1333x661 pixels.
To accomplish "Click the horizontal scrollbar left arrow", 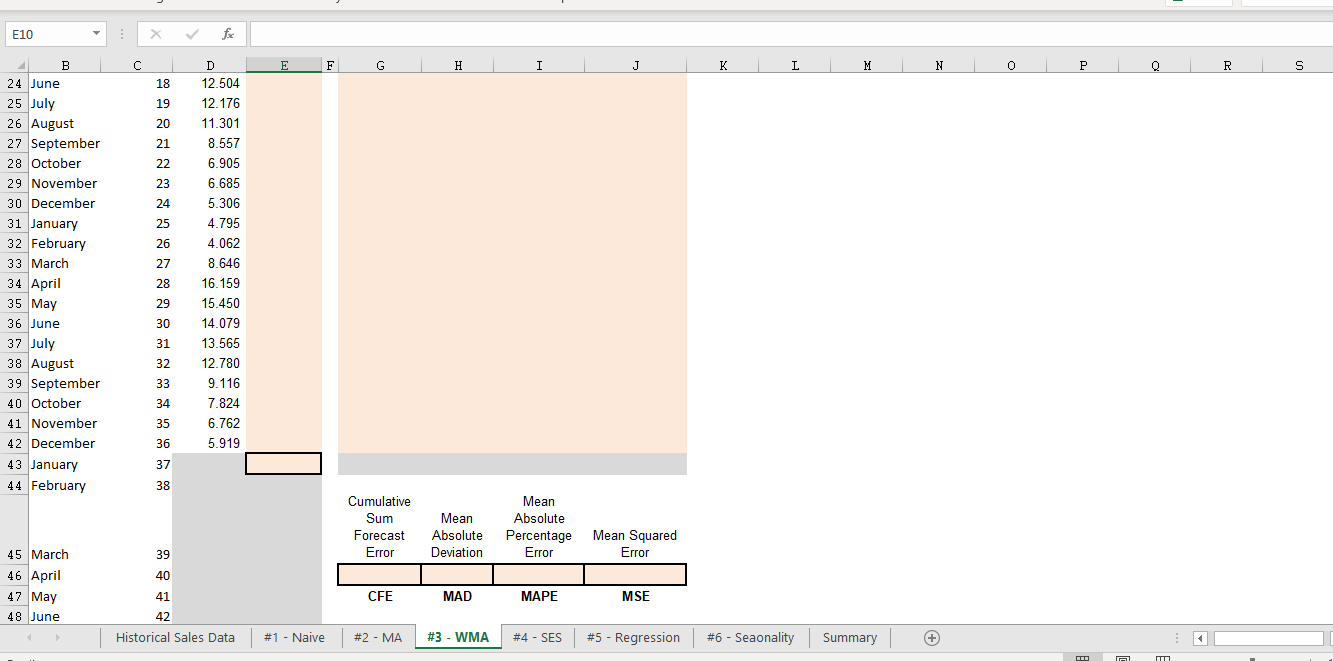I will (x=1199, y=637).
